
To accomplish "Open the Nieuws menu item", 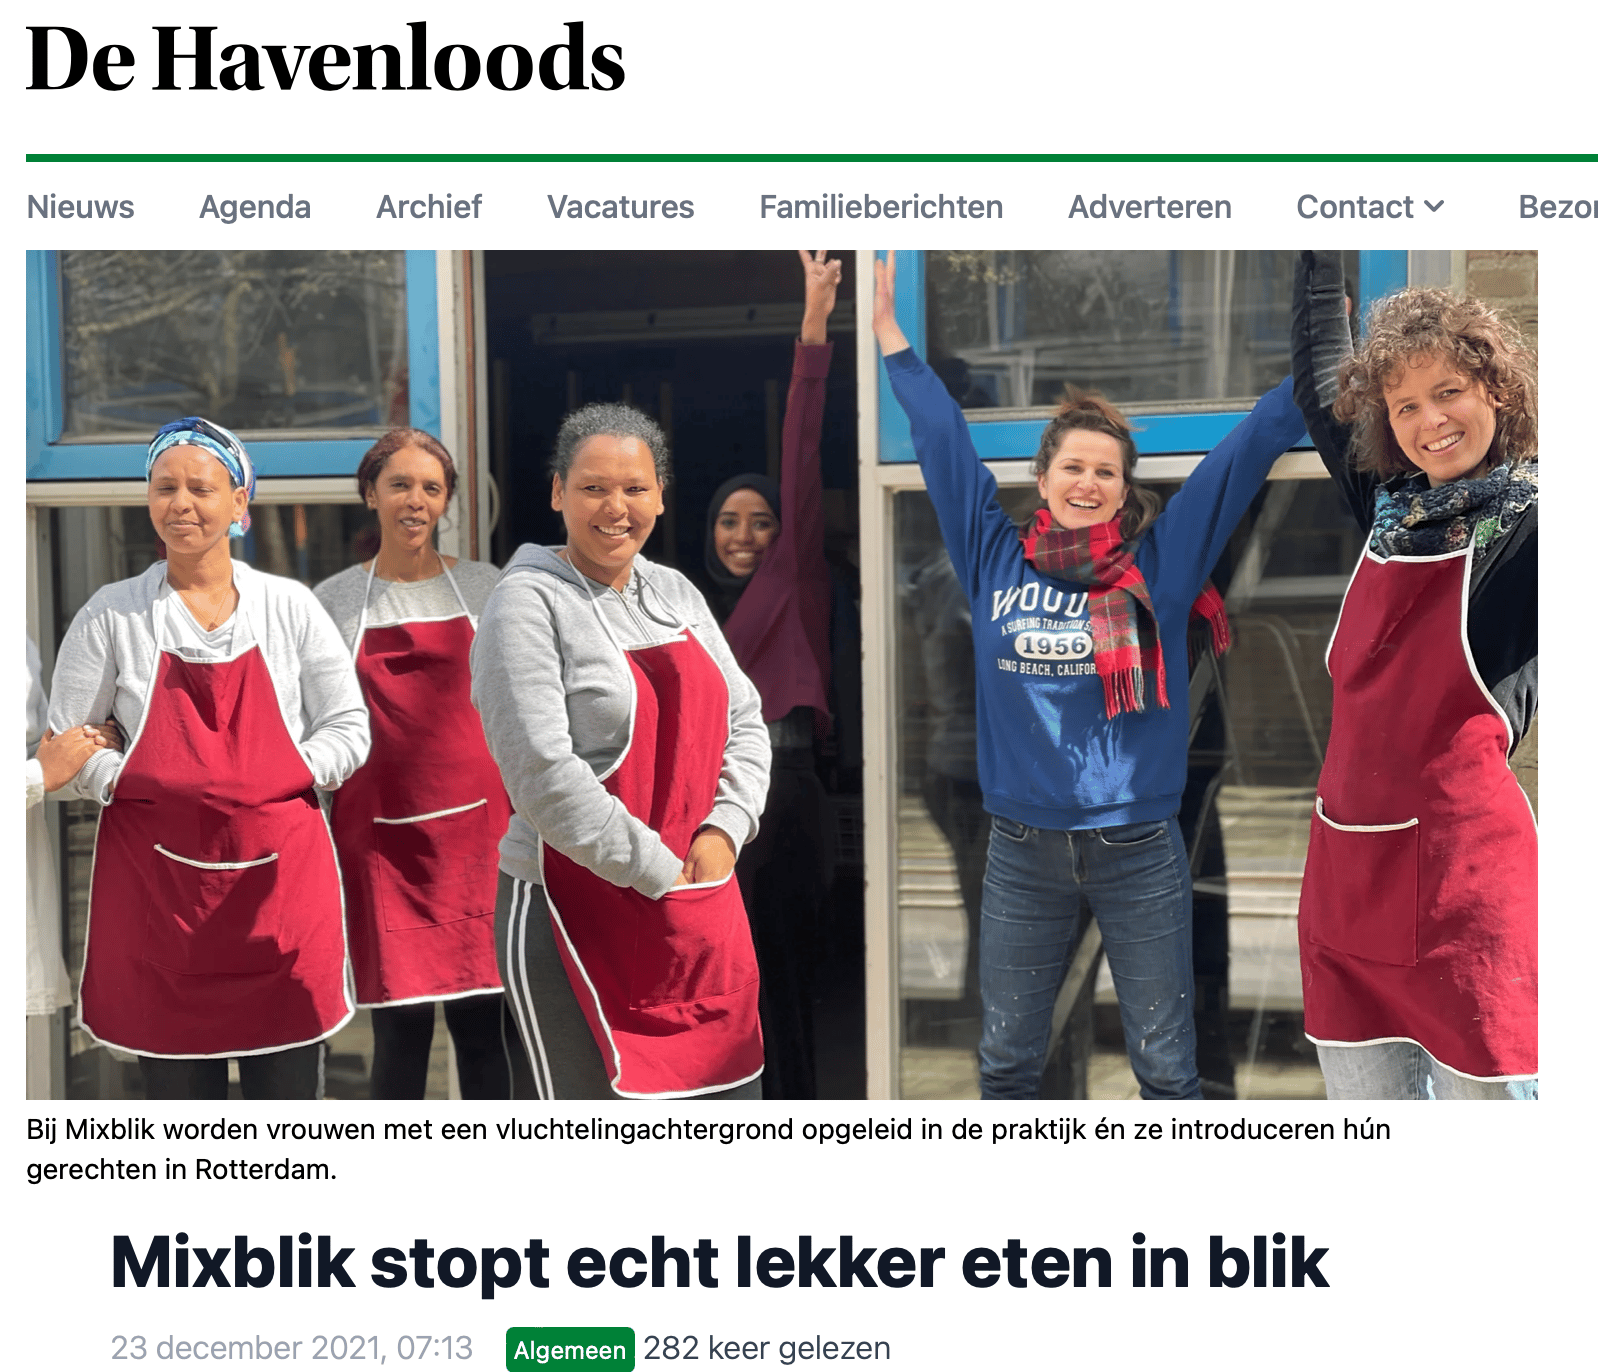I will 80,207.
